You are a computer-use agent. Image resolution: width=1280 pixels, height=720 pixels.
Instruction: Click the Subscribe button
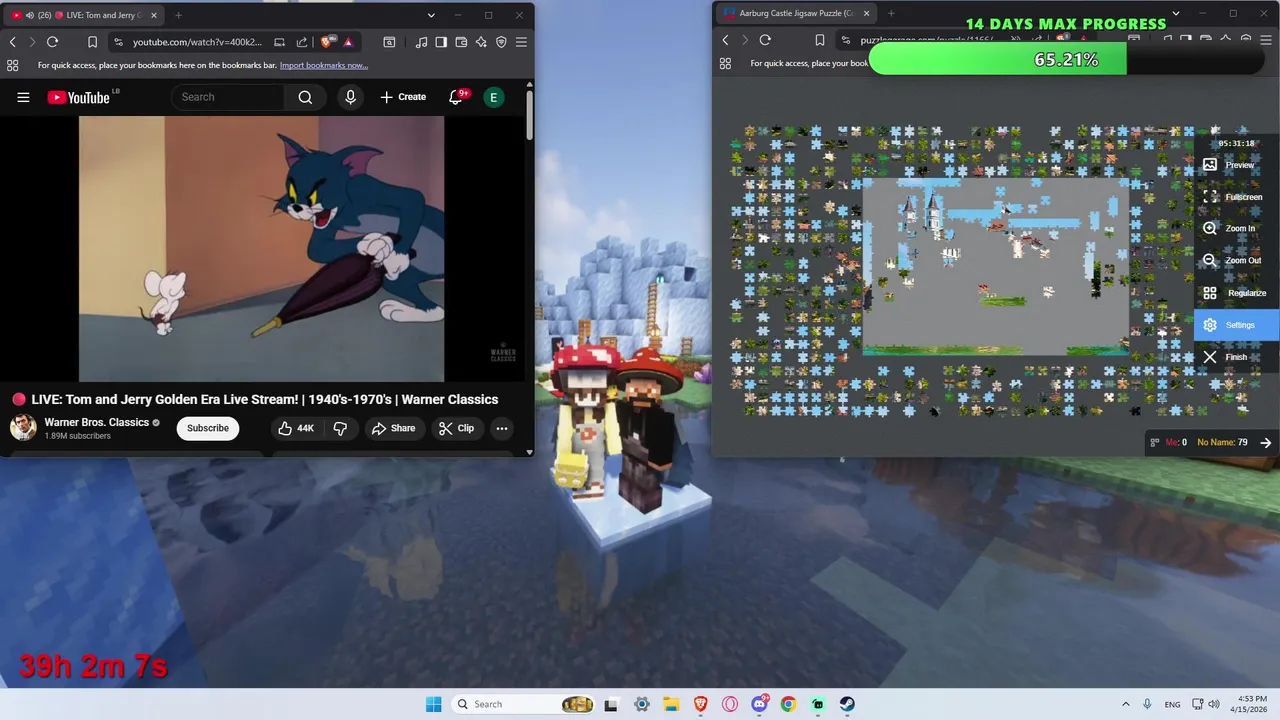pyautogui.click(x=208, y=428)
